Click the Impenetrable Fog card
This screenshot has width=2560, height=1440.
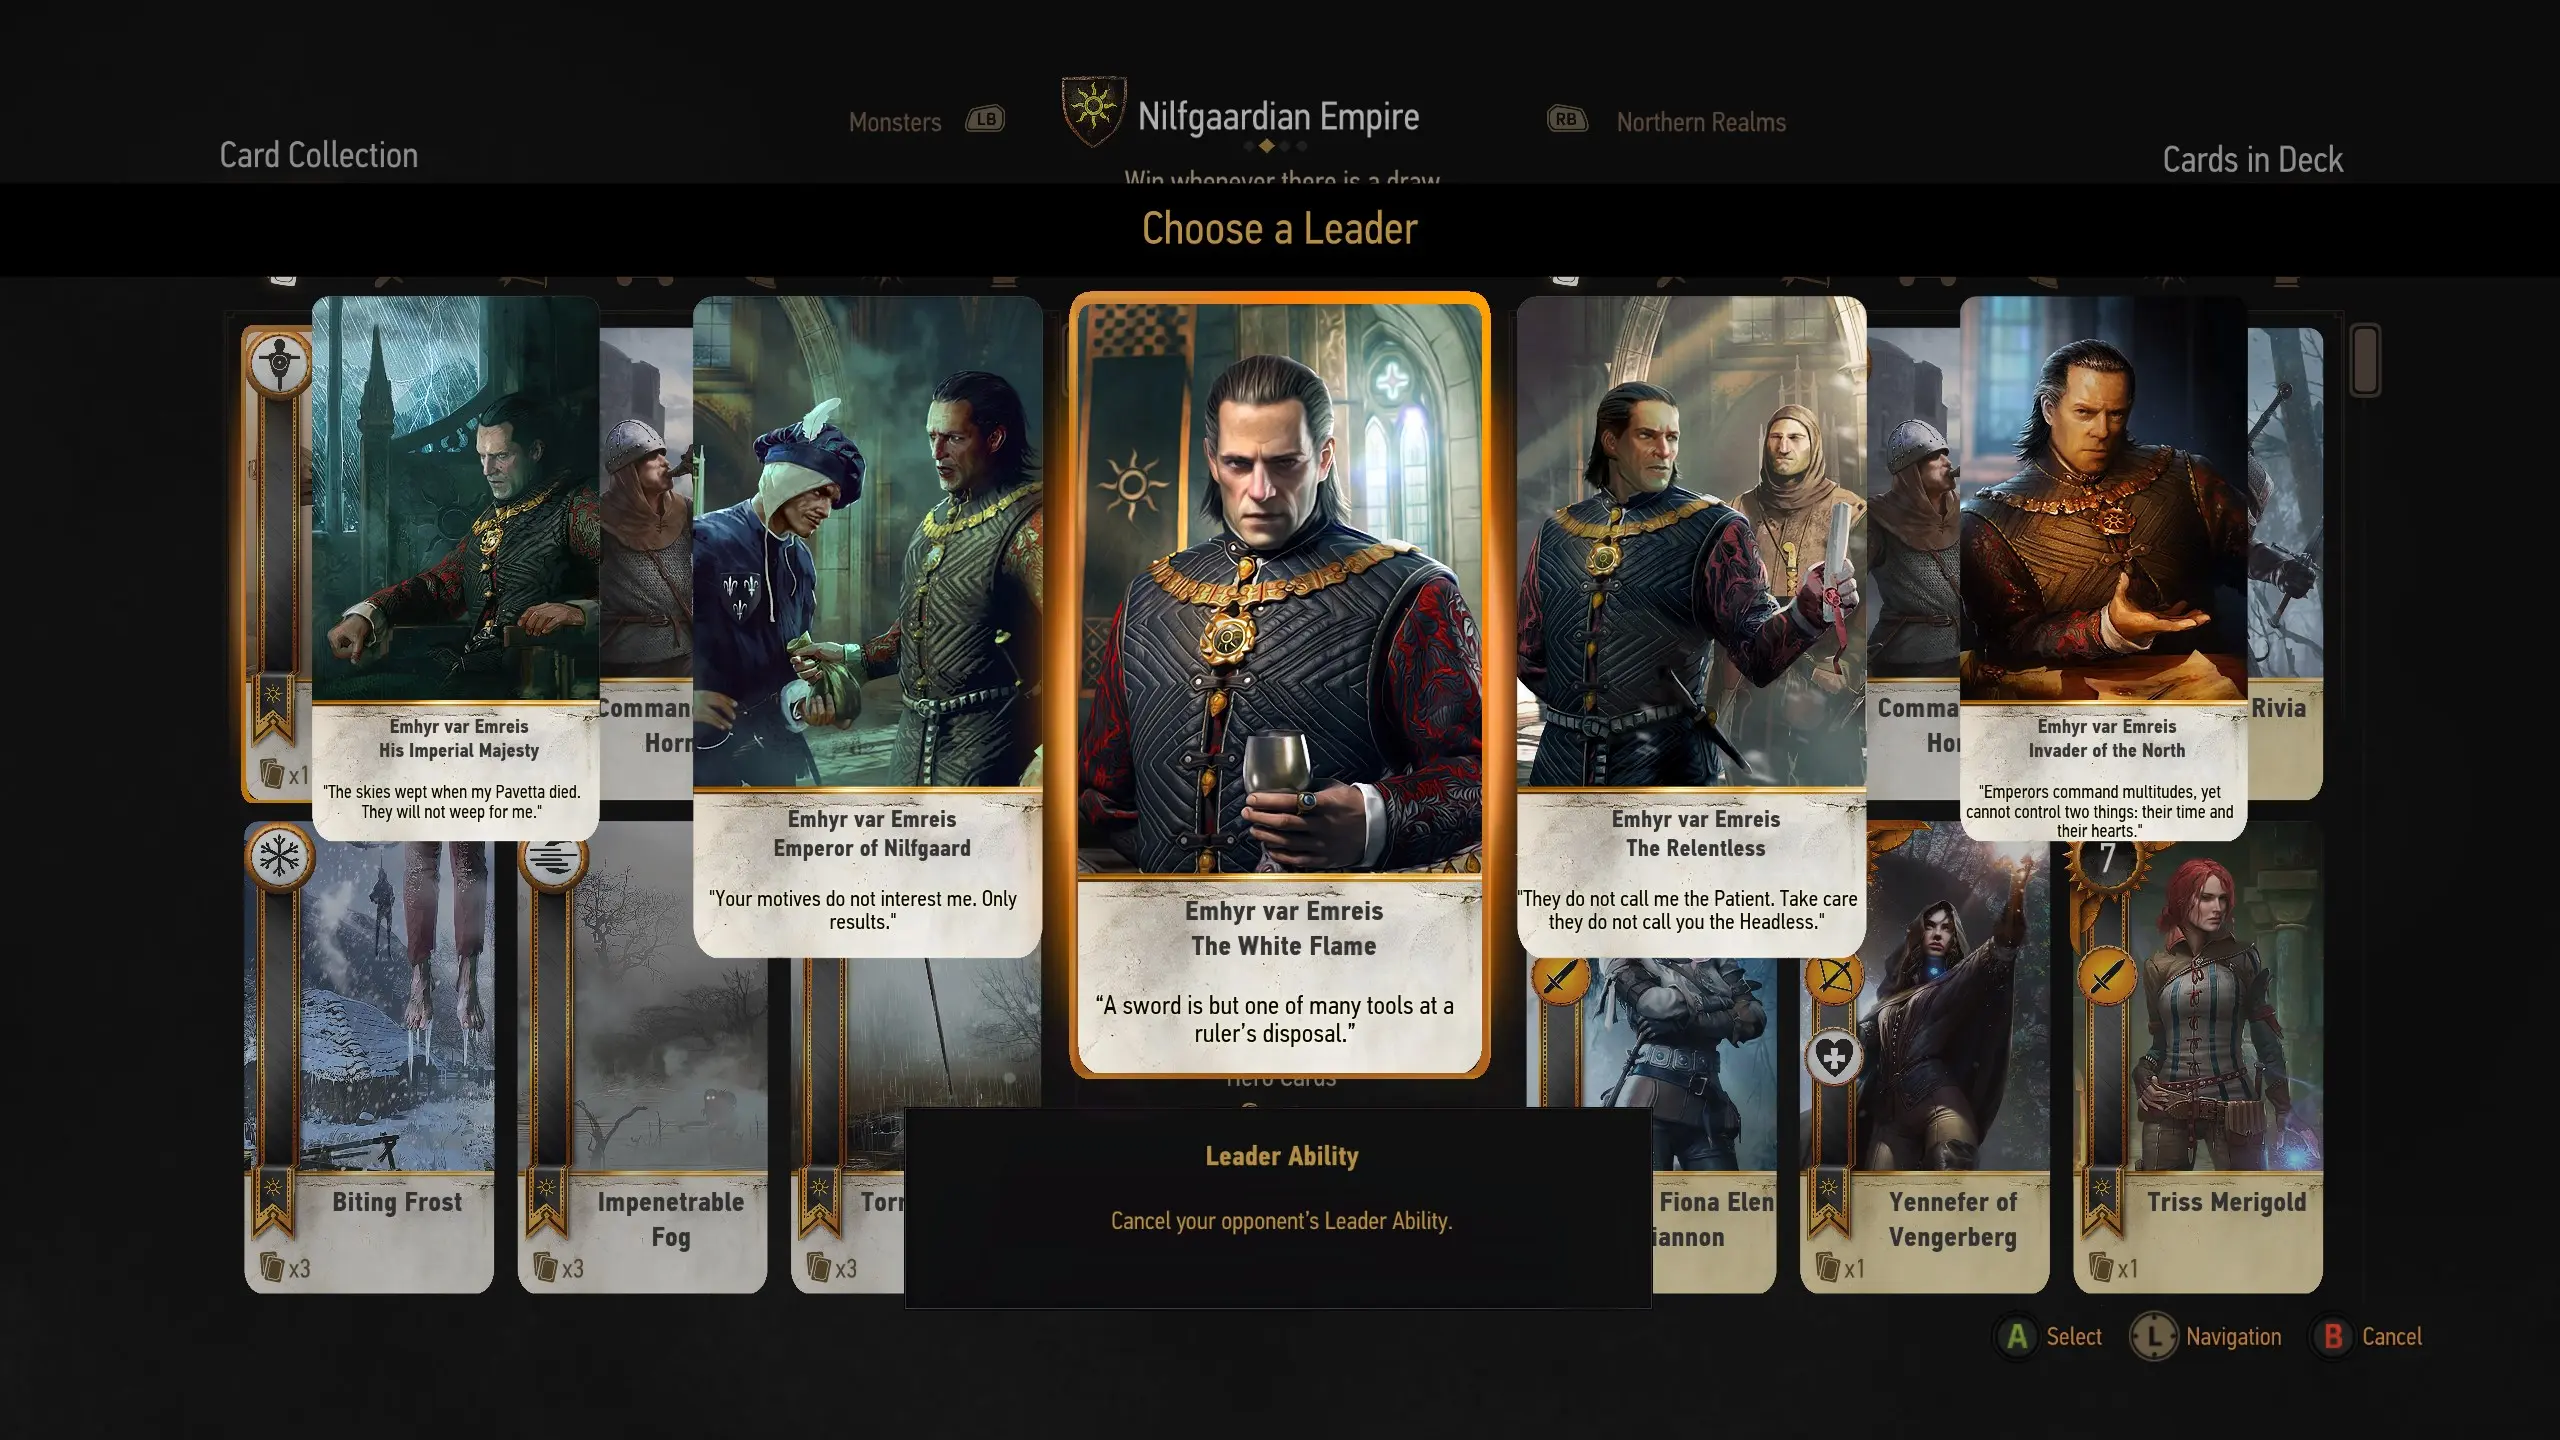click(x=642, y=1057)
